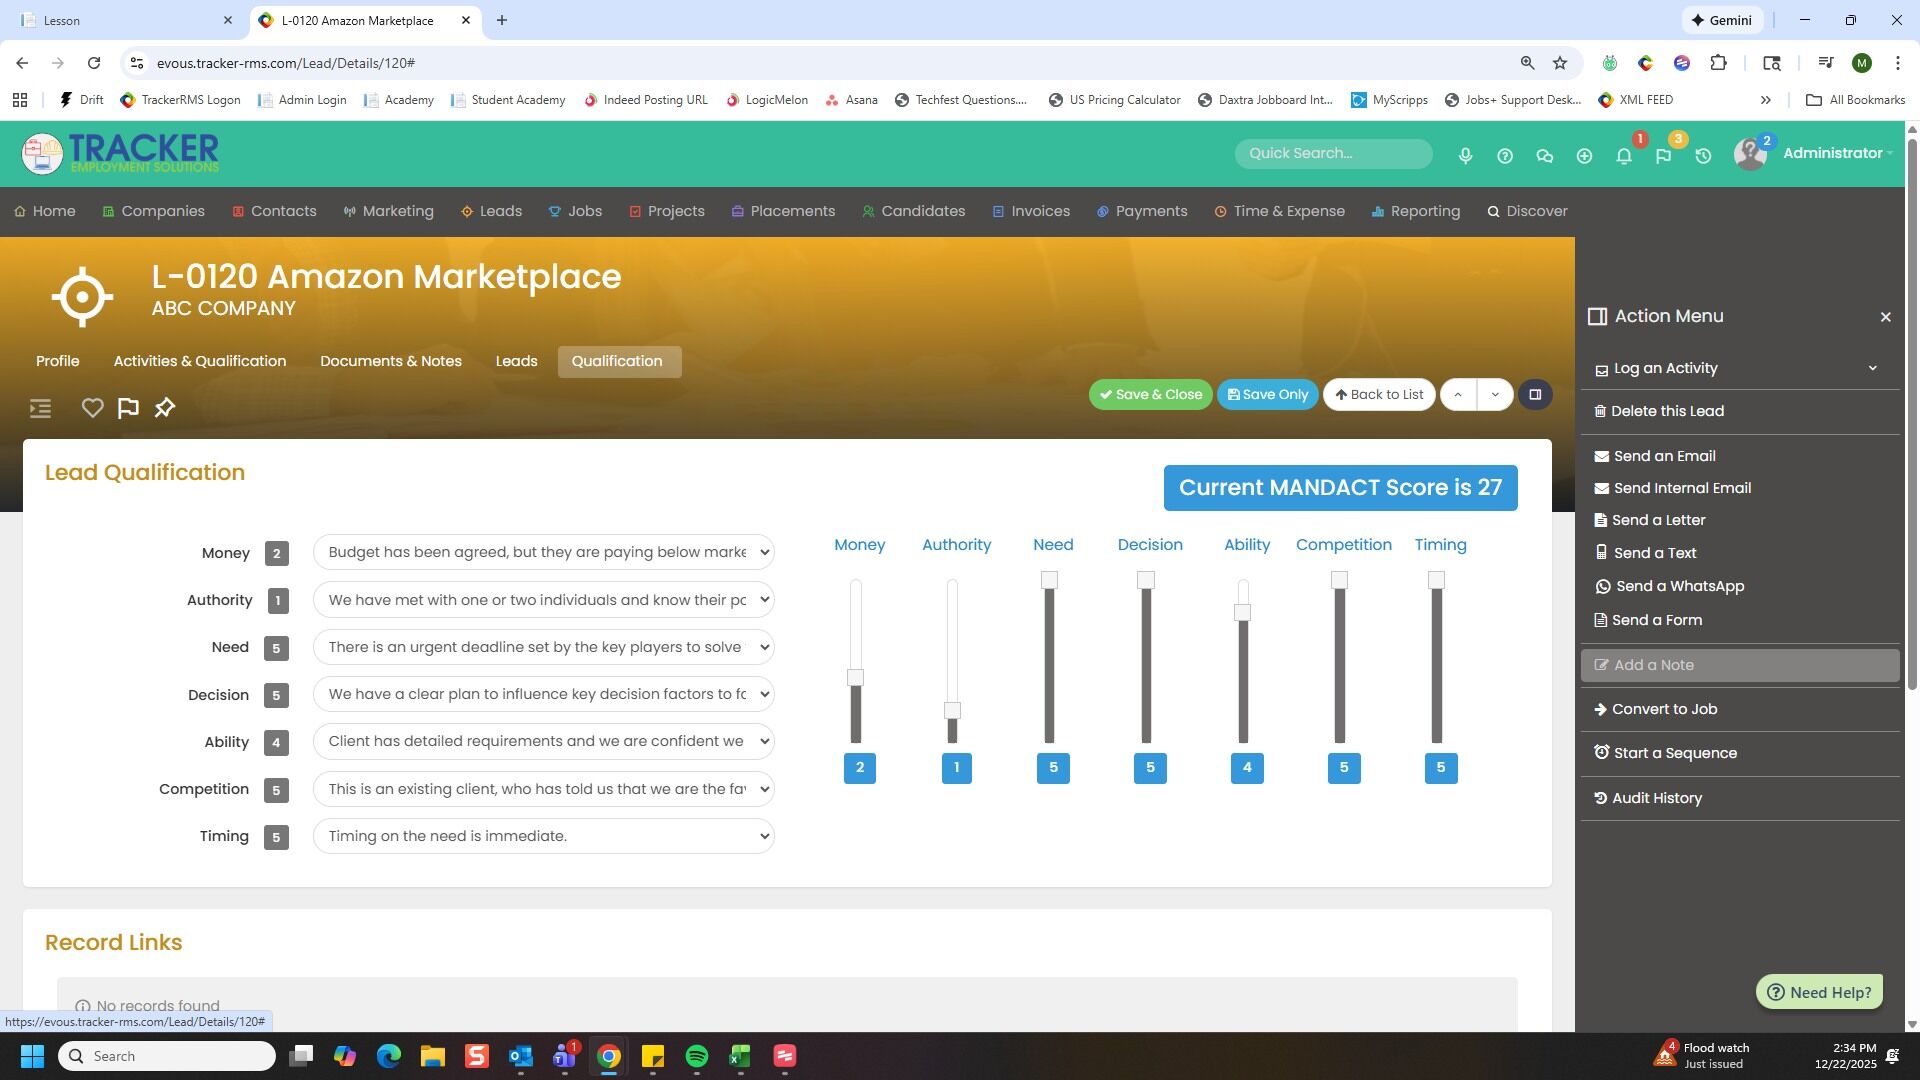The height and width of the screenshot is (1080, 1920).
Task: Close the Action Menu panel
Action: point(1885,317)
